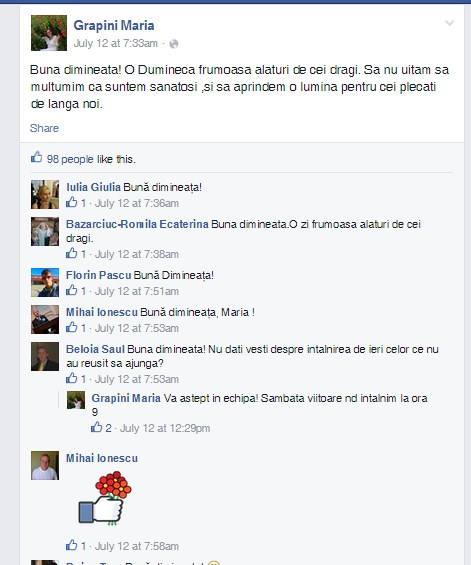Share the Grapini Maria post
The image size is (471, 565).
44,128
